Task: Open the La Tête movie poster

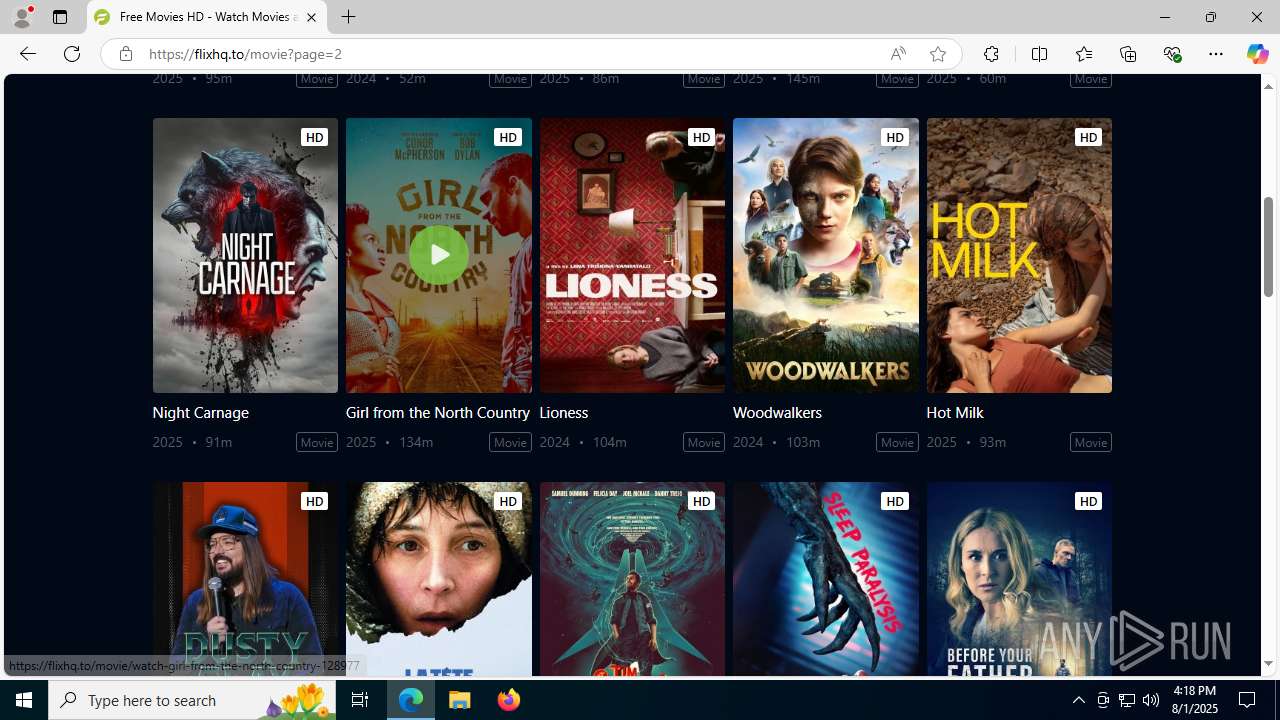Action: [x=439, y=579]
